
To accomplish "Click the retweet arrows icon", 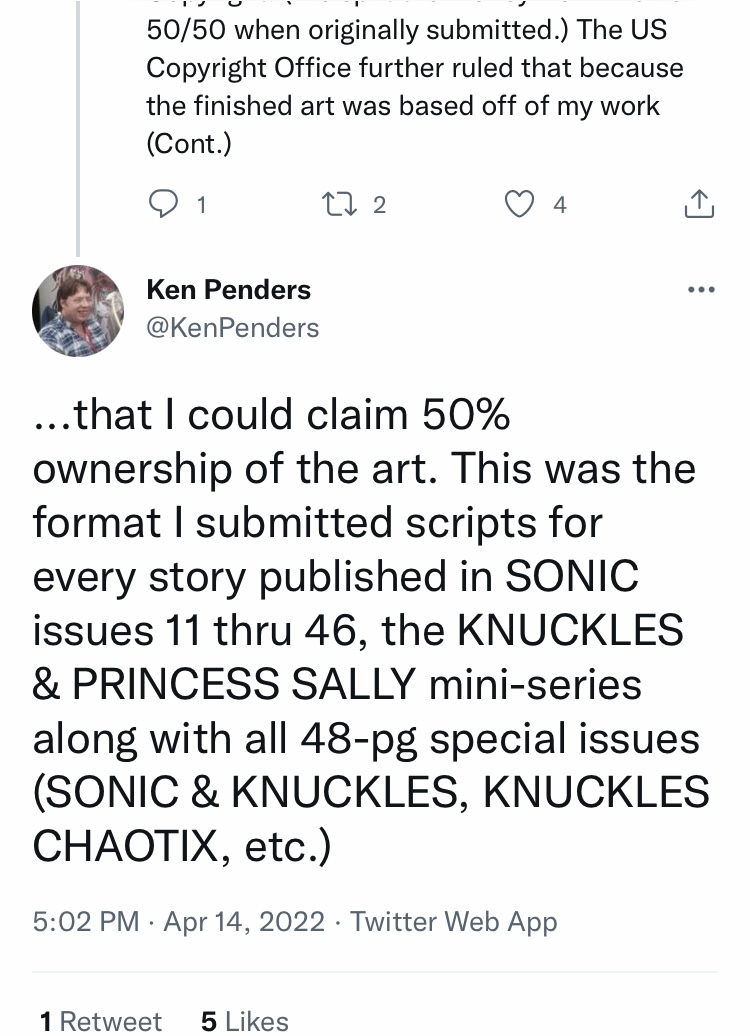I will 339,204.
